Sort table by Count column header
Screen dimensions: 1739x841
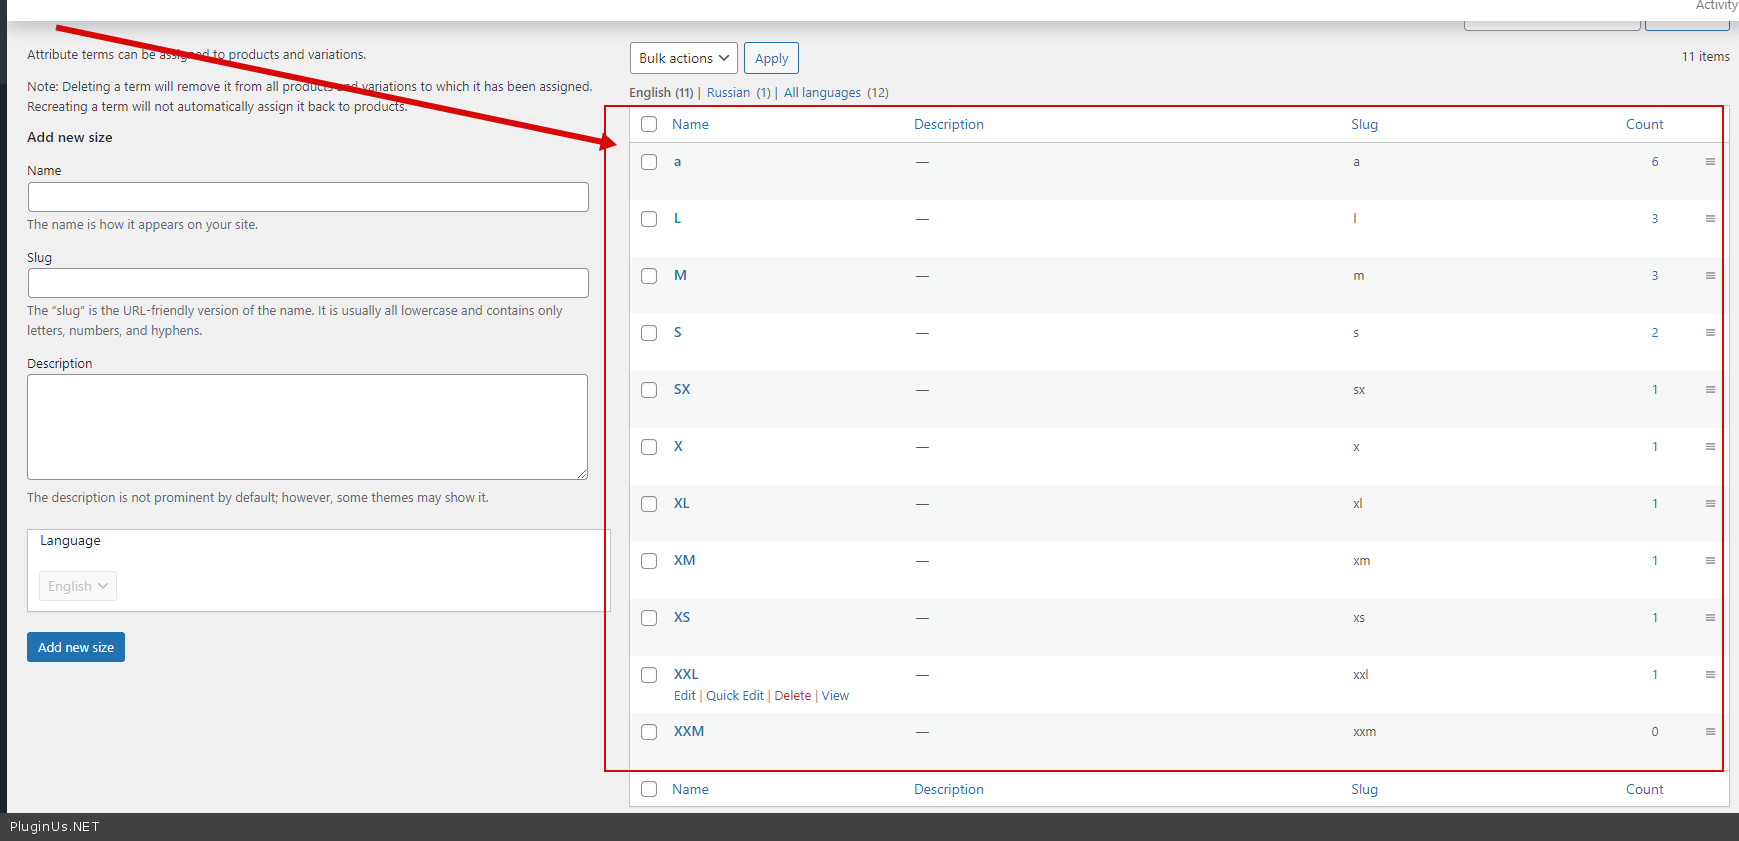[x=1644, y=124]
